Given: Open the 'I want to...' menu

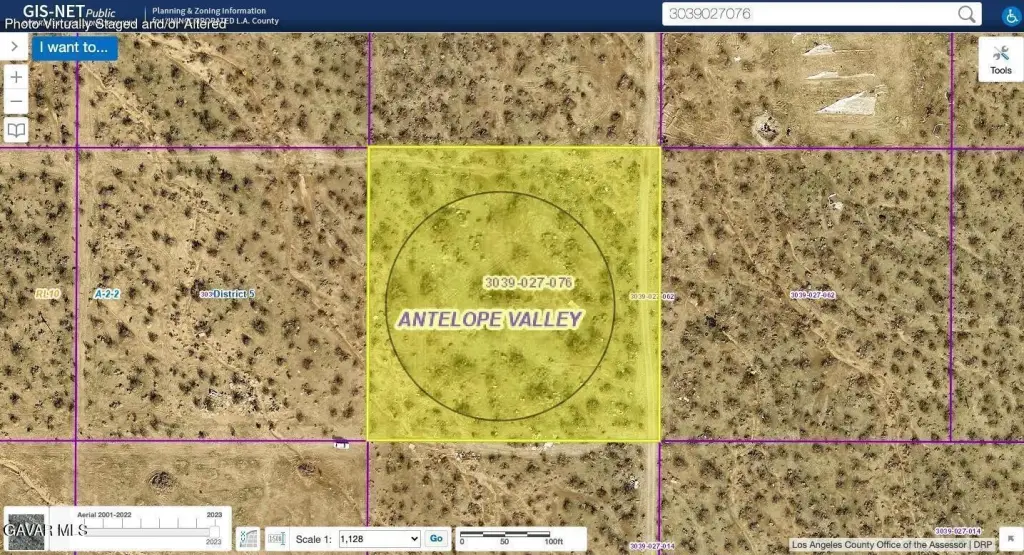Looking at the screenshot, I should pyautogui.click(x=75, y=47).
